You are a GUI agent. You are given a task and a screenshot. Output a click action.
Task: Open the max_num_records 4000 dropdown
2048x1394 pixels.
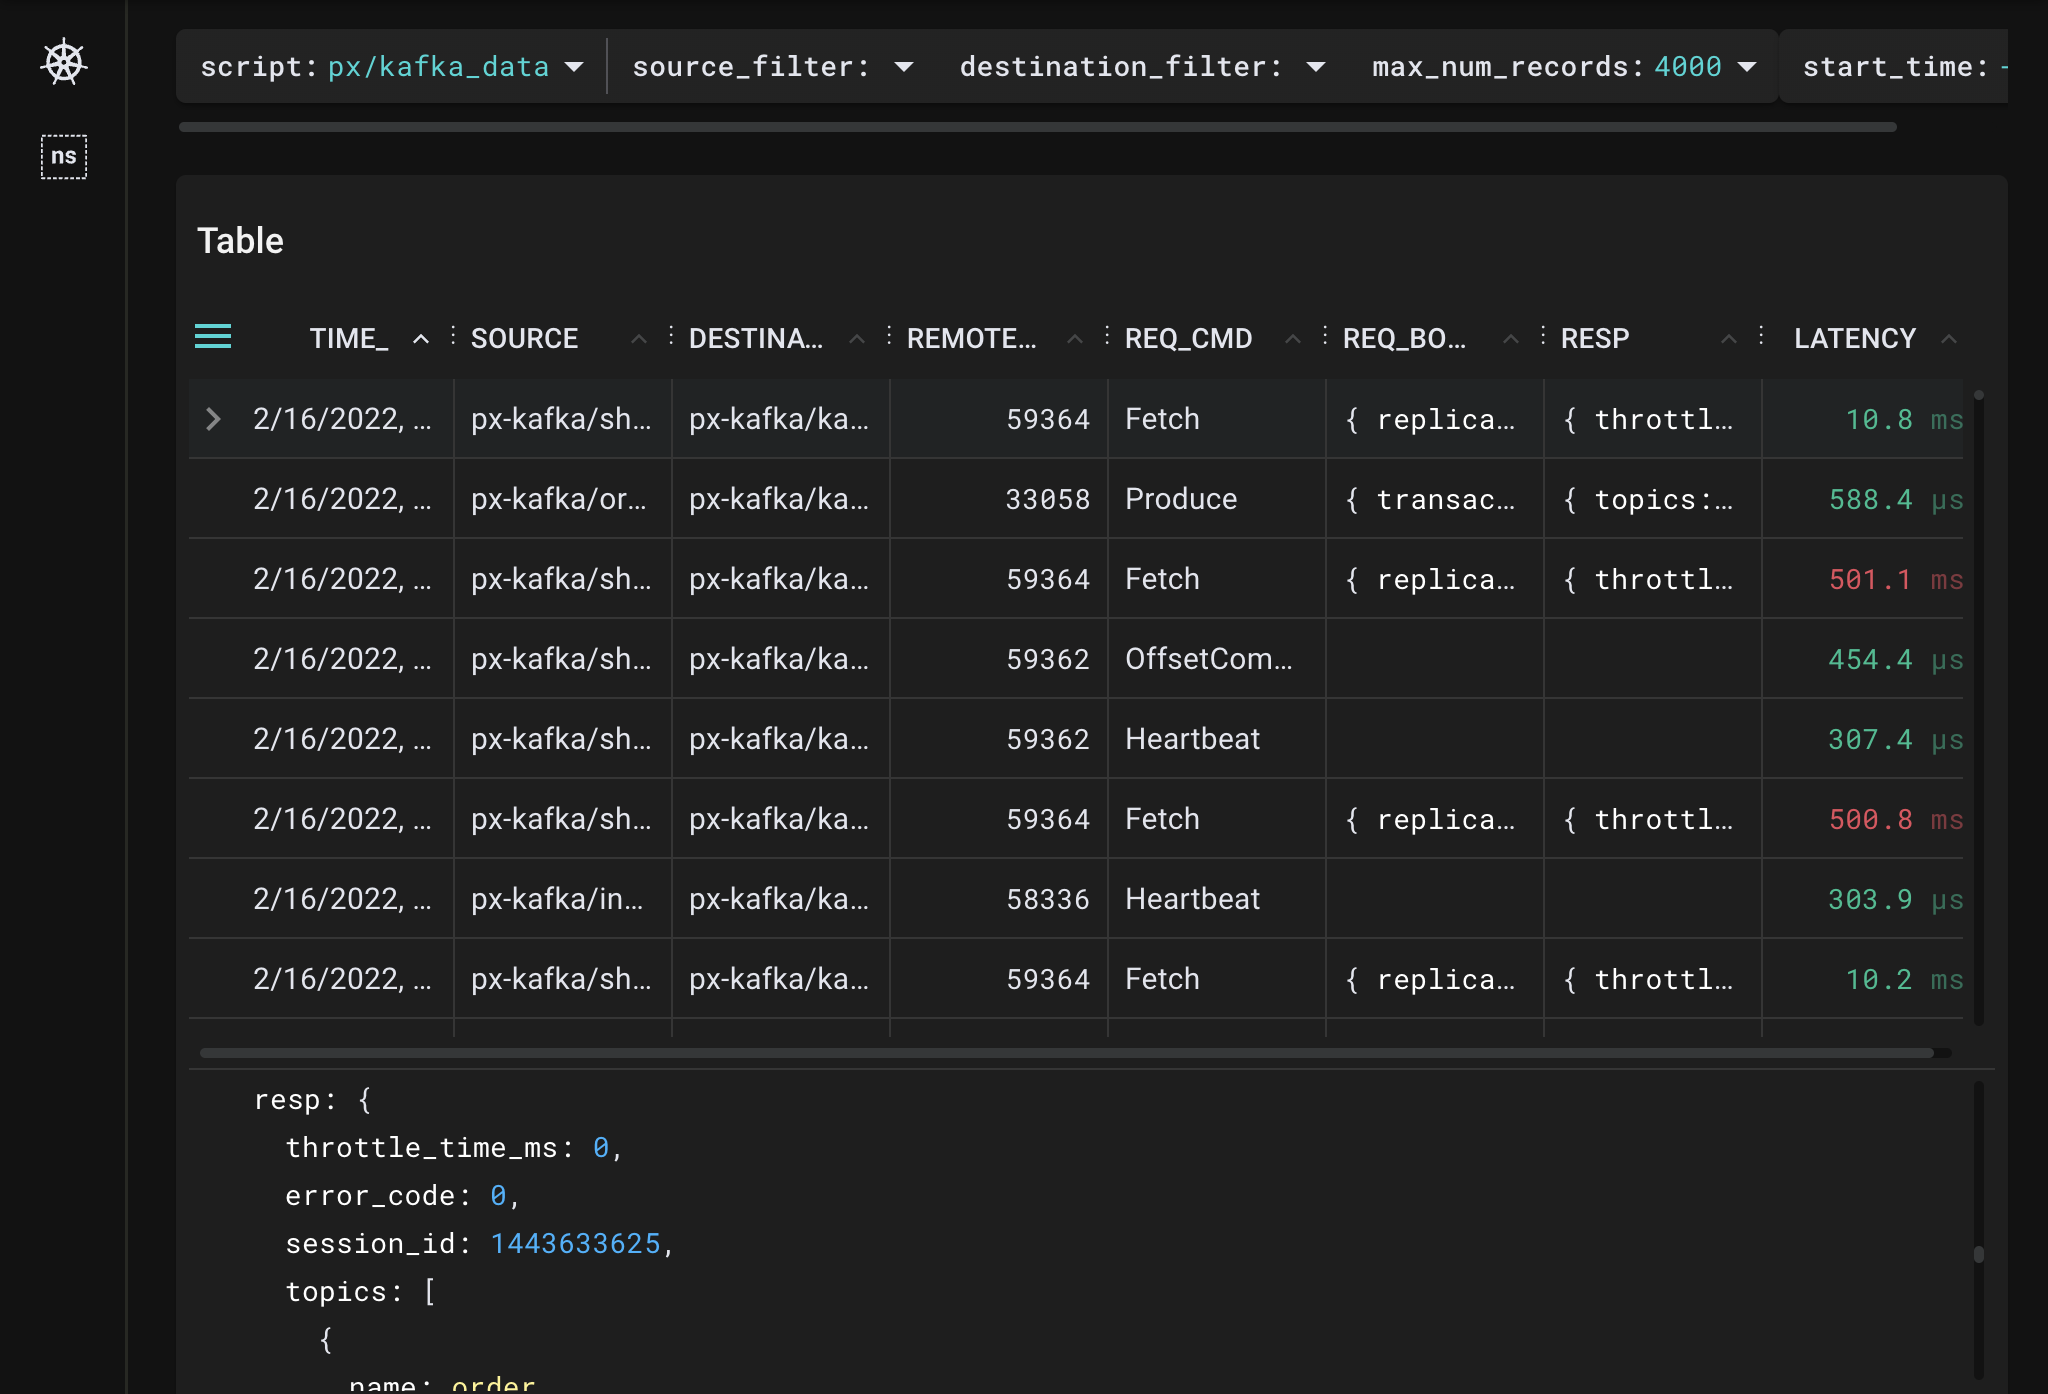click(1747, 67)
